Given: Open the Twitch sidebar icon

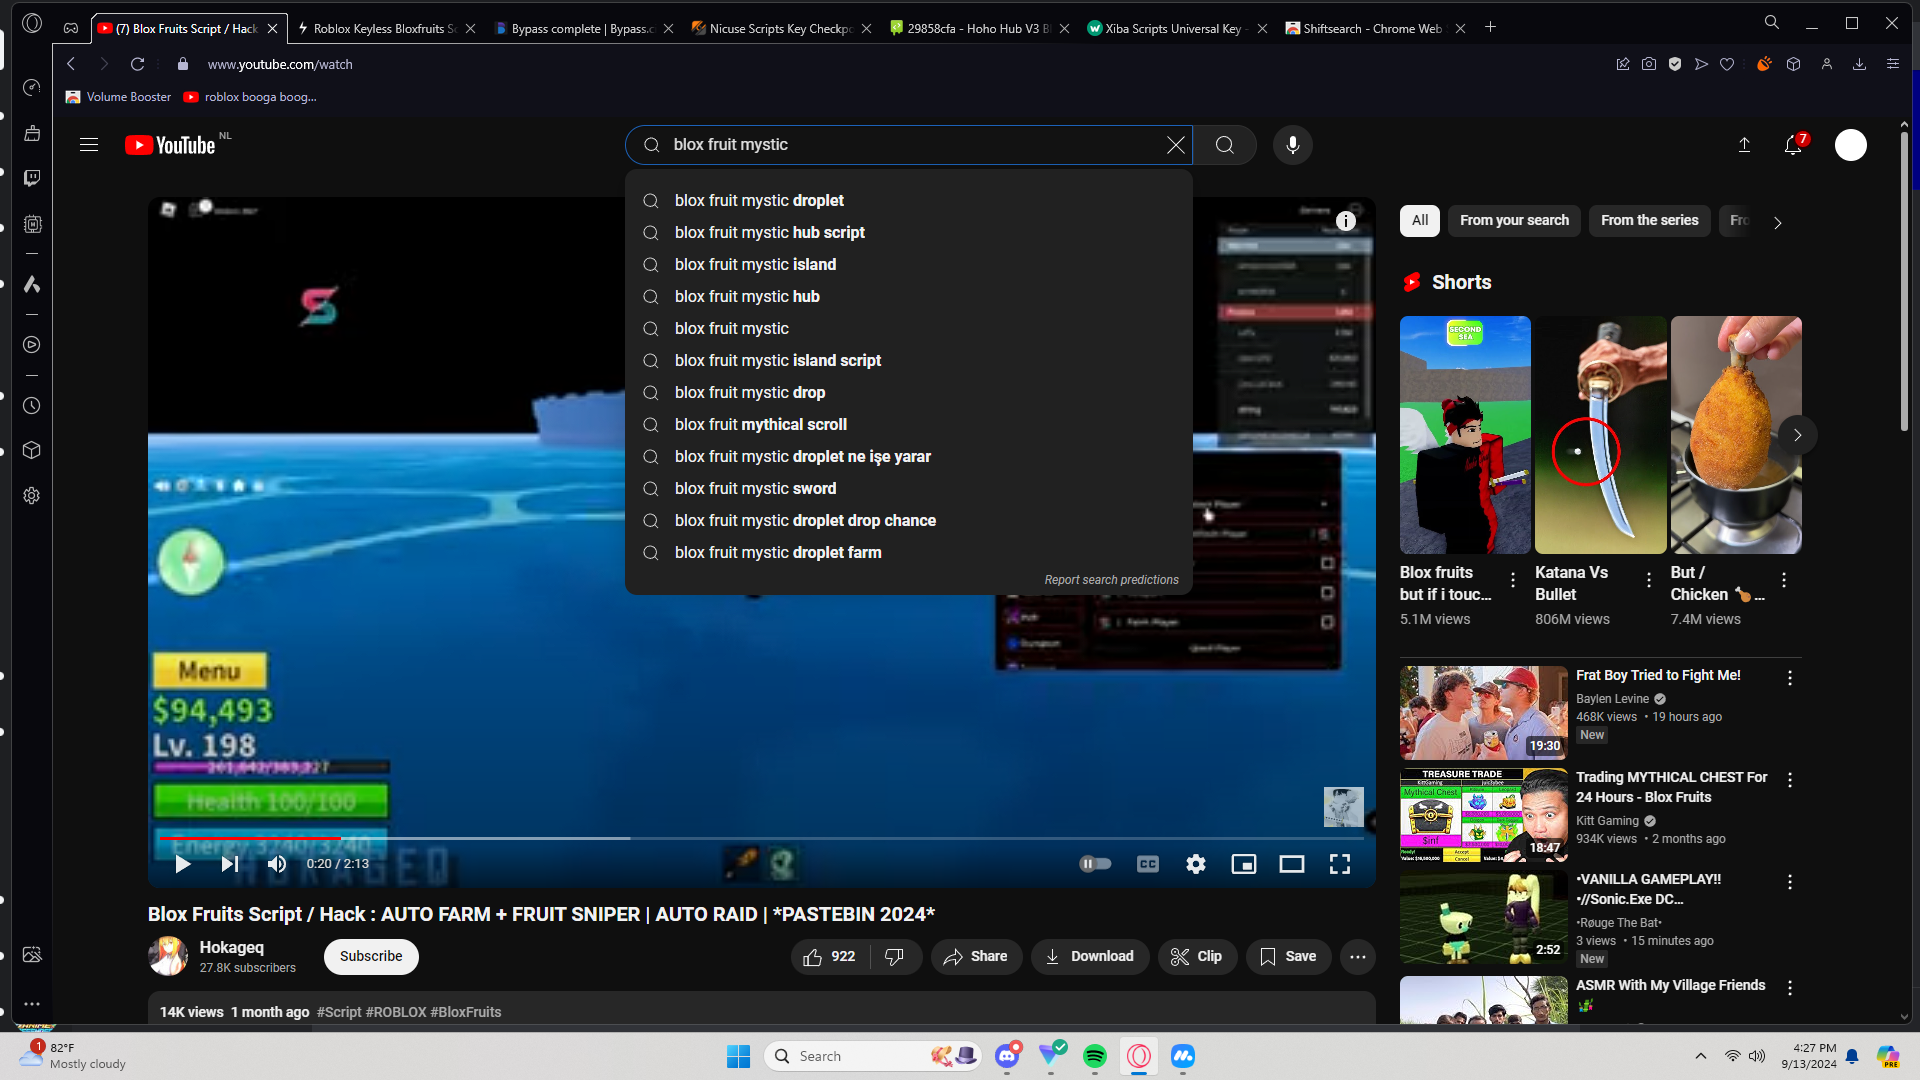Looking at the screenshot, I should point(32,178).
